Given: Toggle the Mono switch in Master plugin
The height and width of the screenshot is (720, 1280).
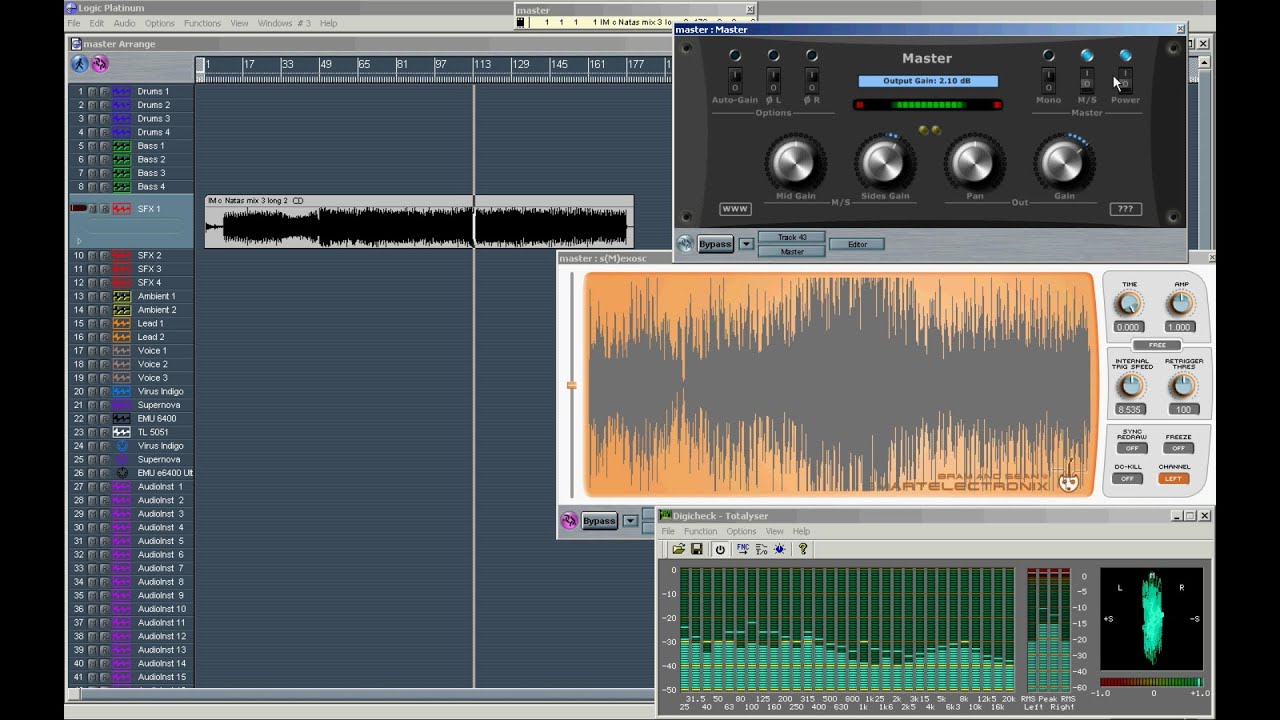Looking at the screenshot, I should [1048, 79].
